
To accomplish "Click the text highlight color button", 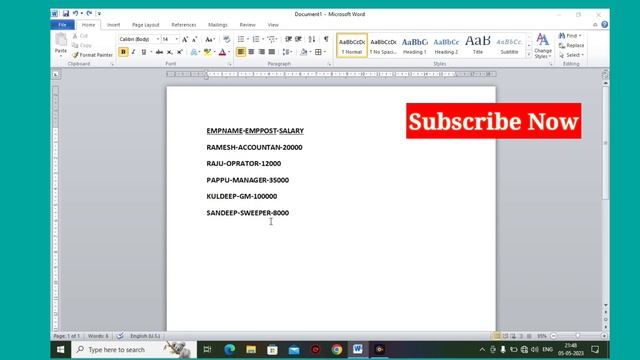I will (x=207, y=52).
